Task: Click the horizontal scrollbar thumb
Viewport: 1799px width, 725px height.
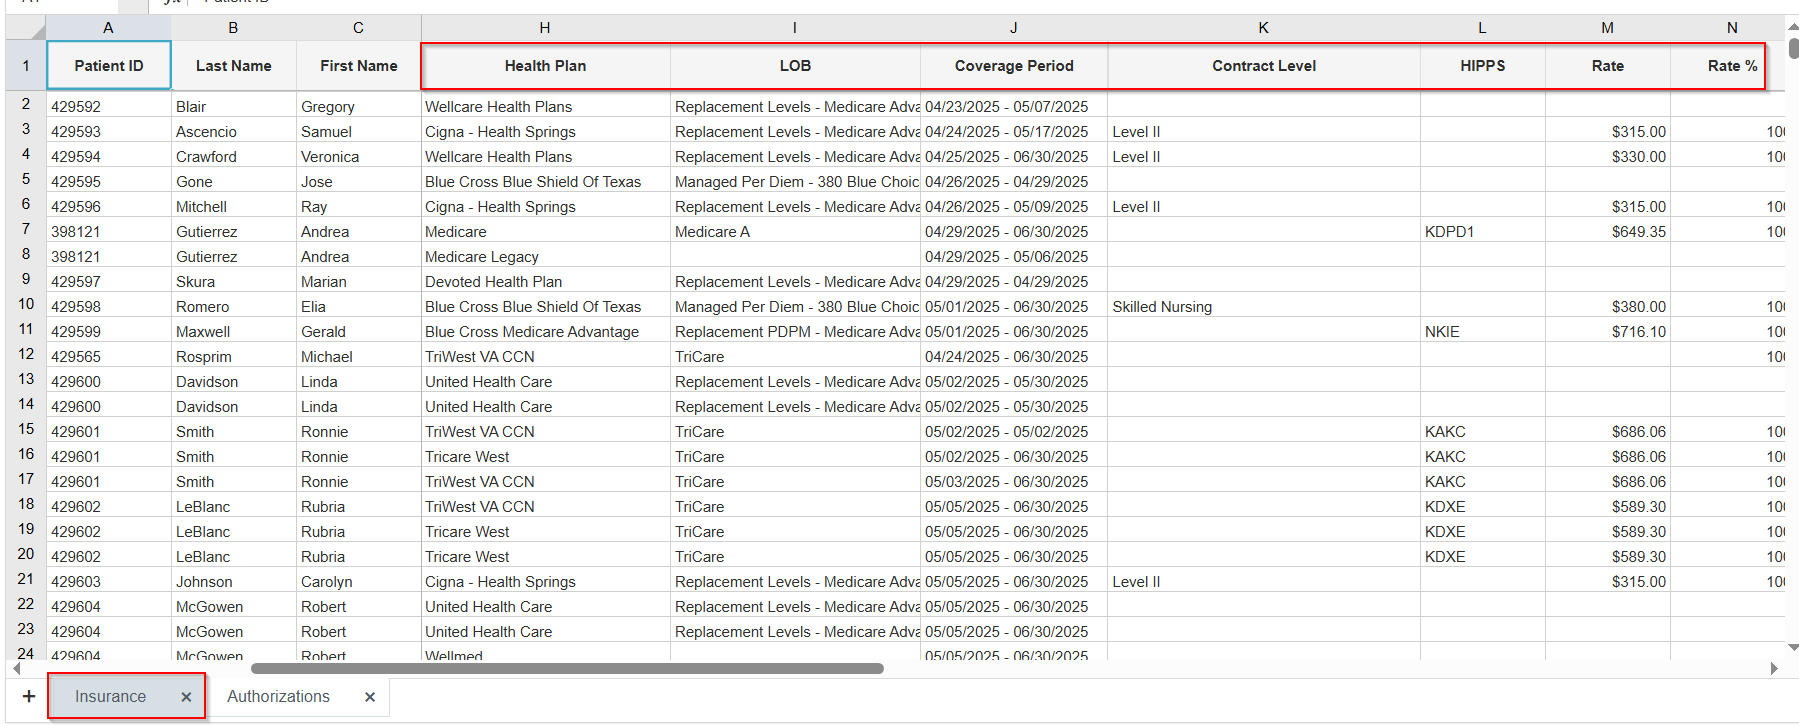Action: (567, 668)
